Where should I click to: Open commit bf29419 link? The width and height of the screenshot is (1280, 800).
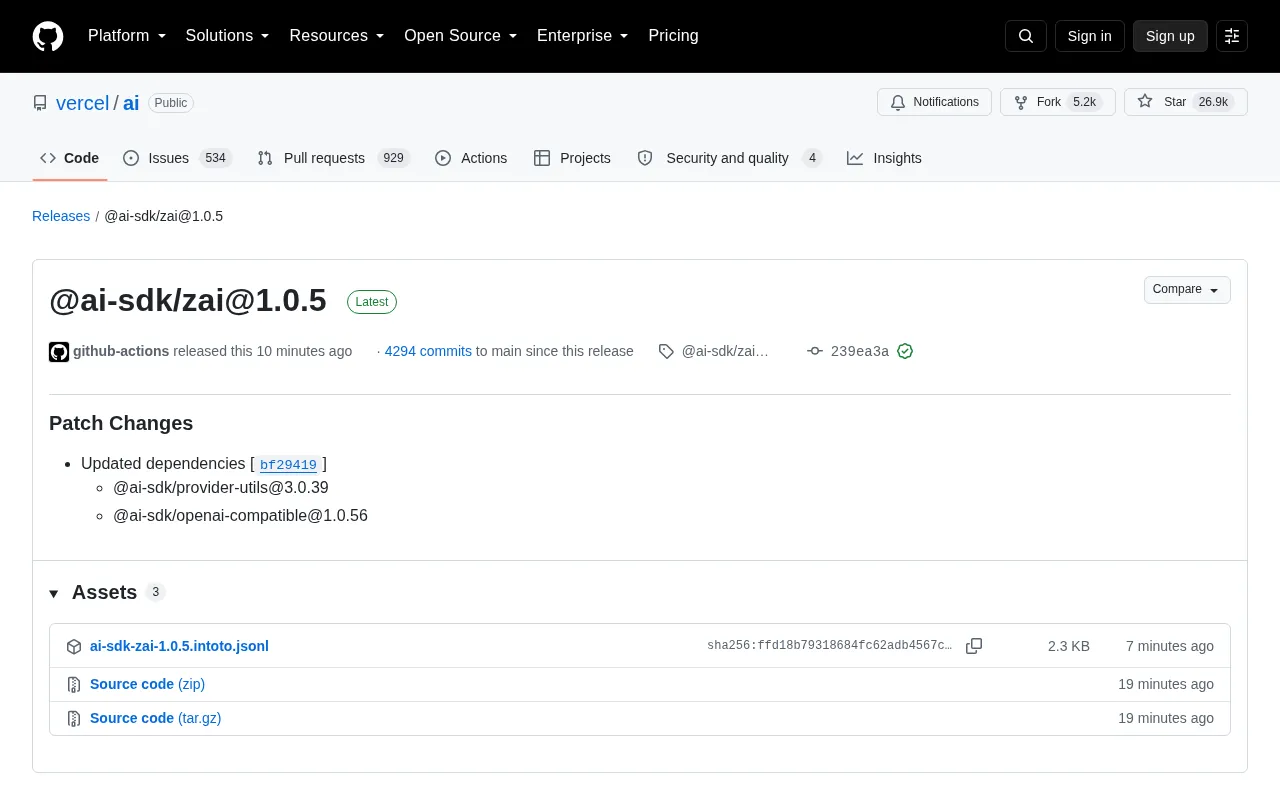pos(288,465)
